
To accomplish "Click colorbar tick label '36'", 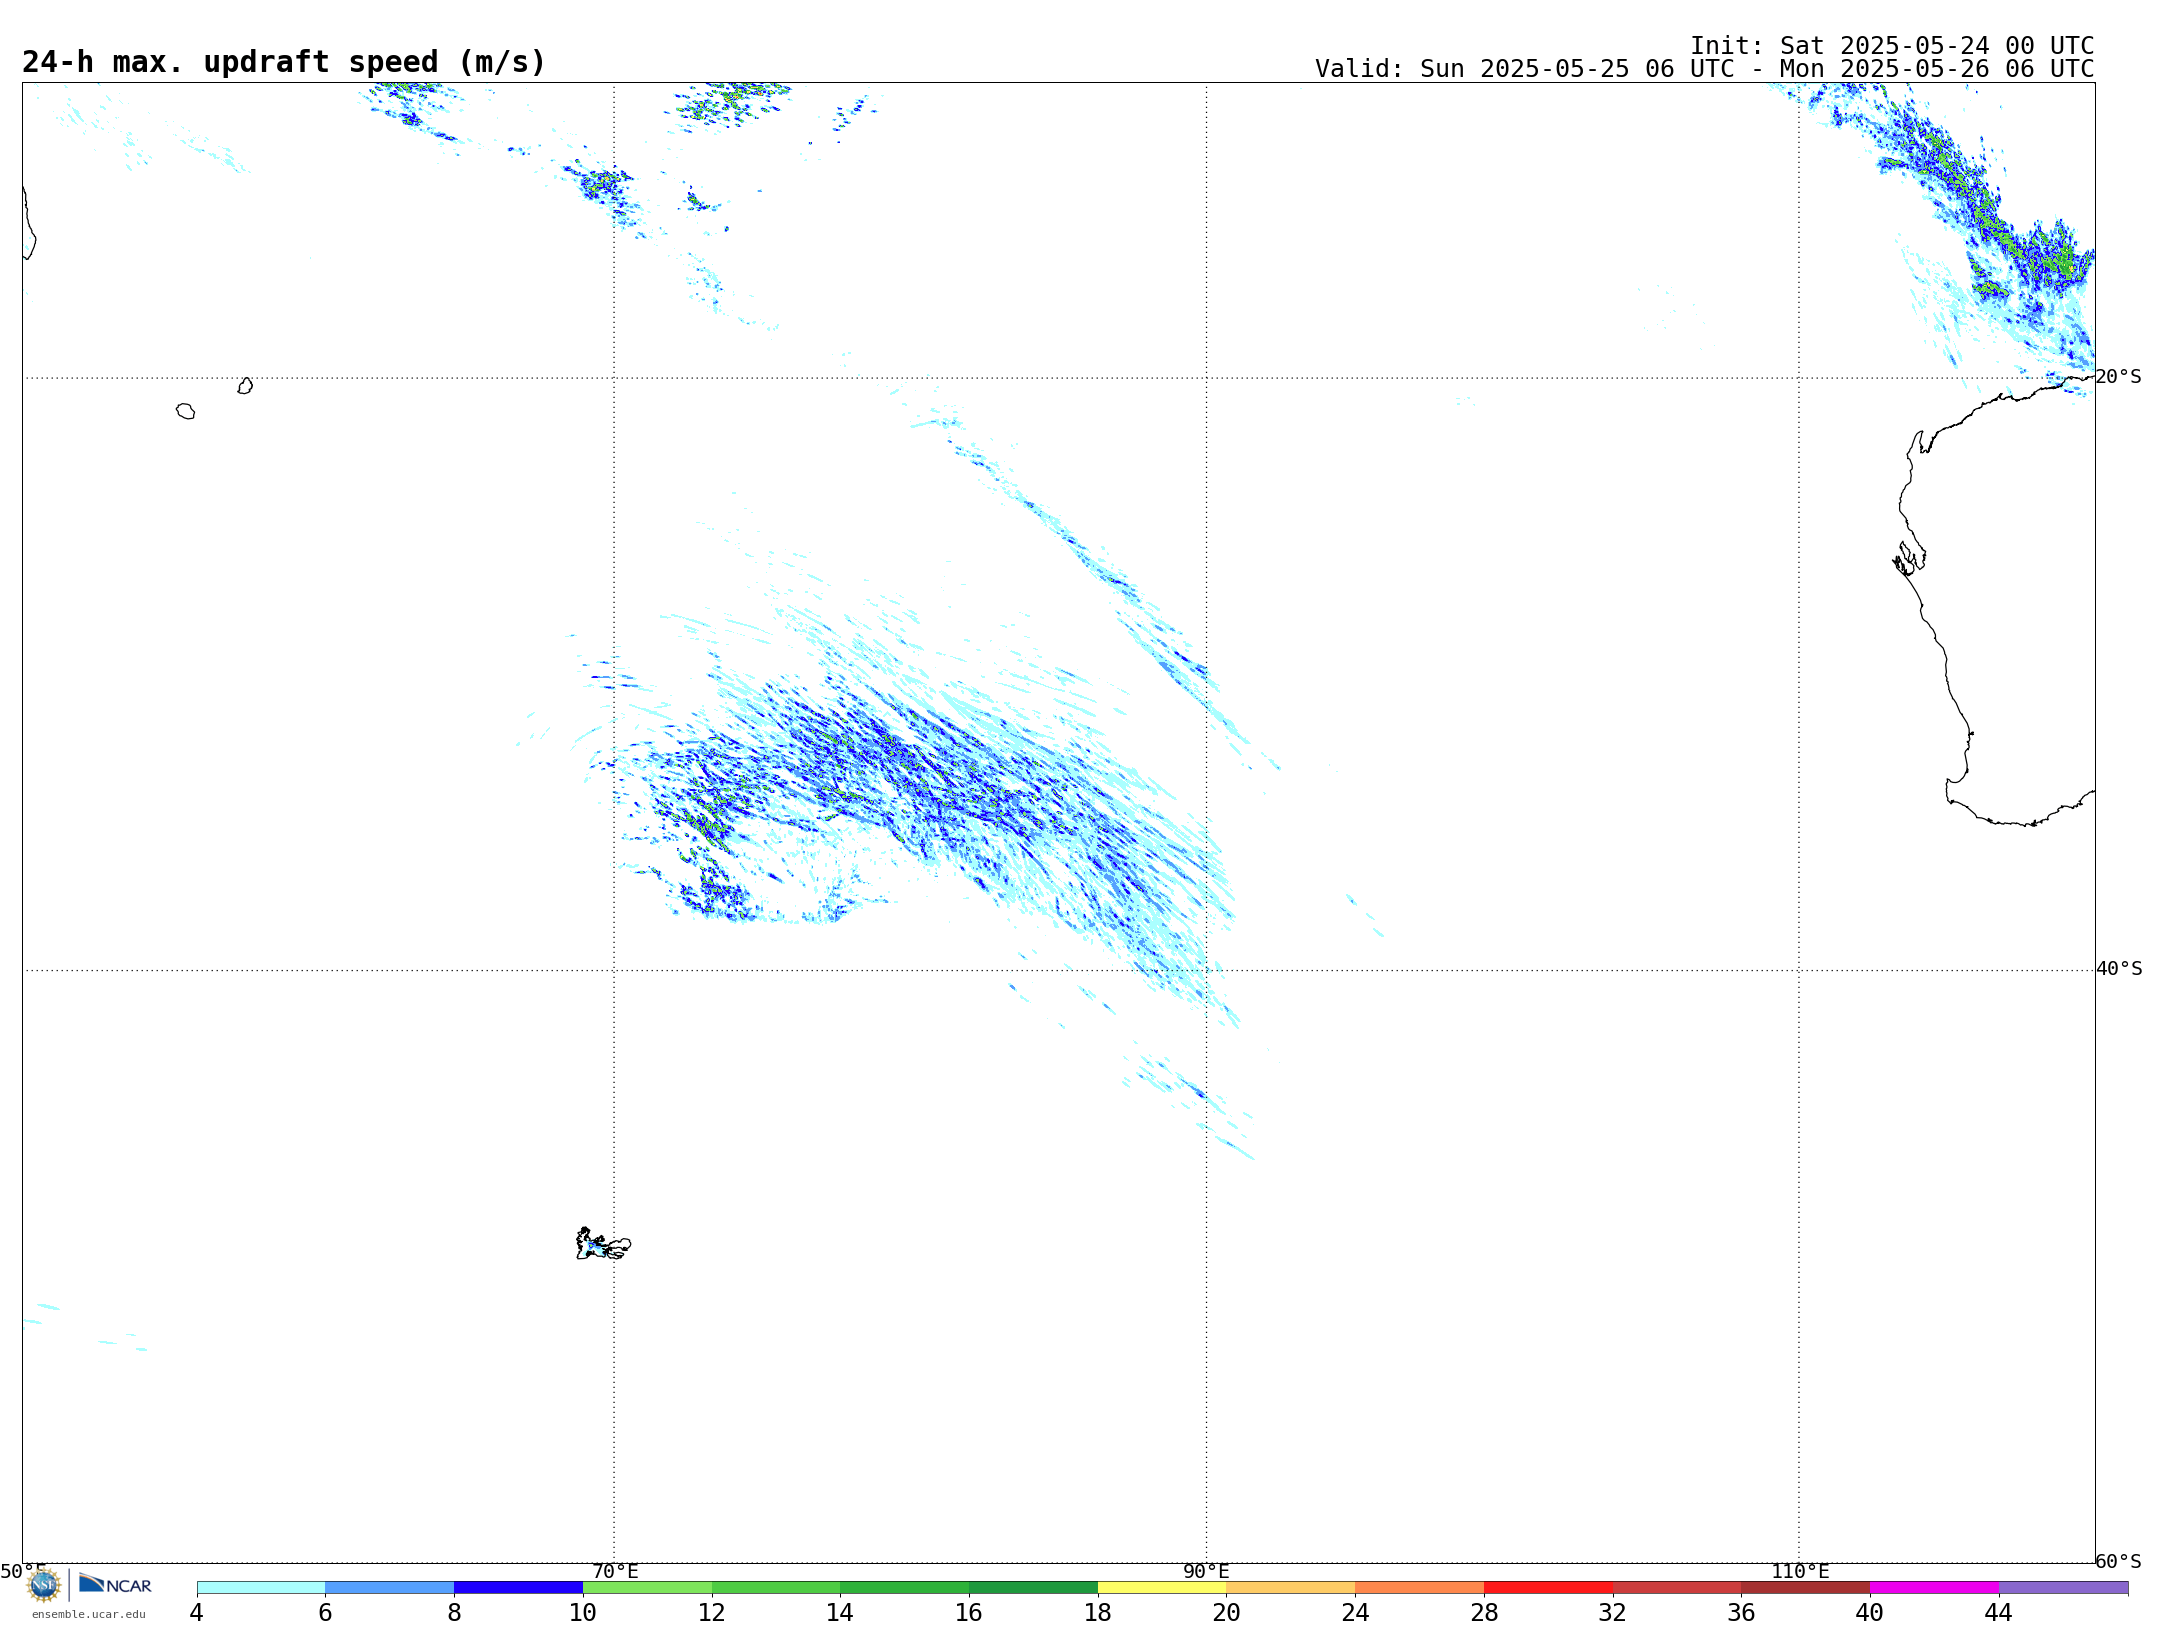I will (1741, 1612).
